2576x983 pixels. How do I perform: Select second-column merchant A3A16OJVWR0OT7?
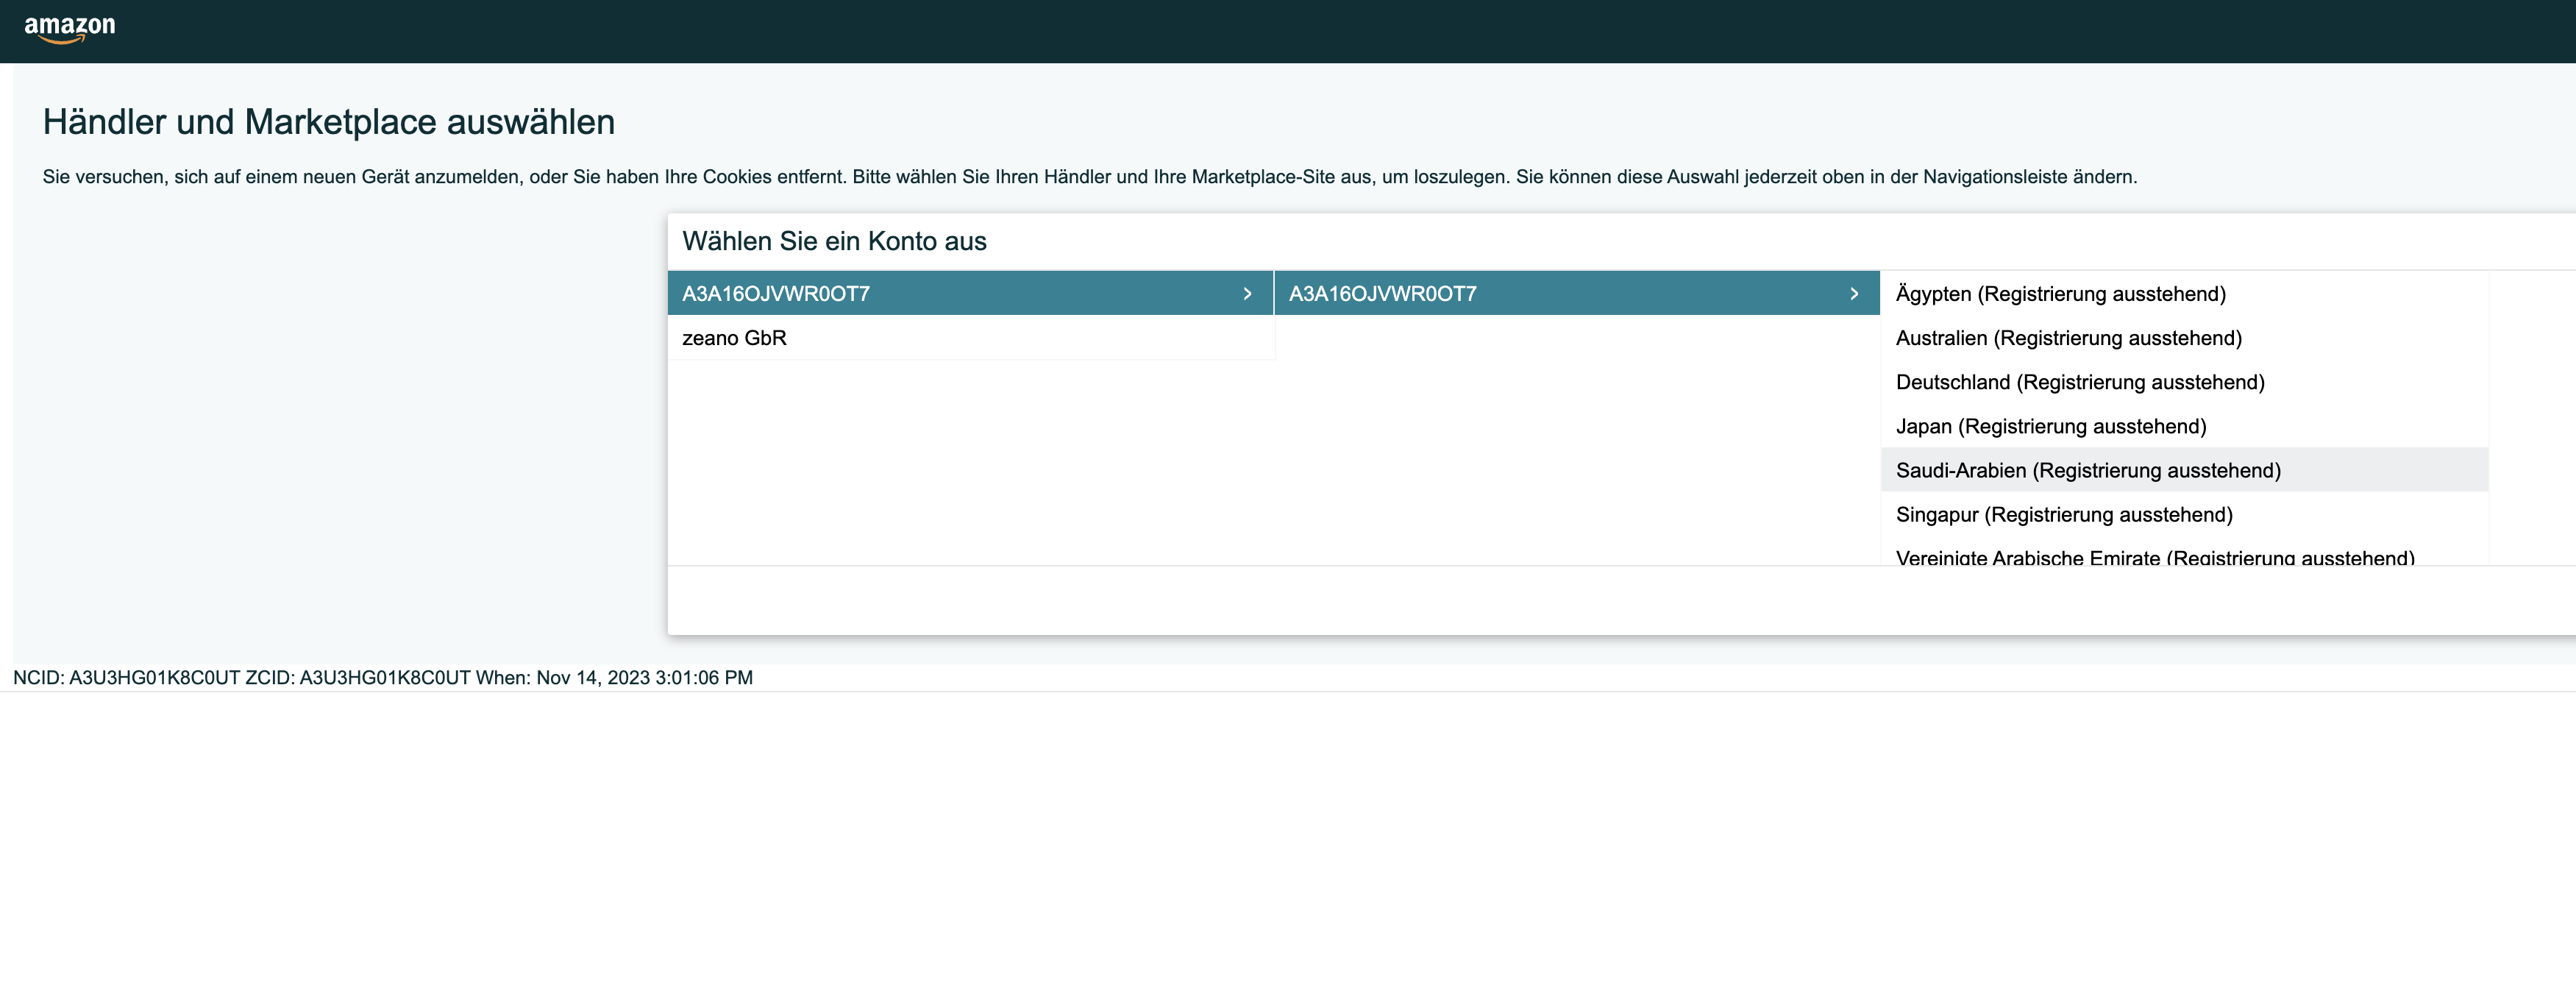pyautogui.click(x=1577, y=293)
